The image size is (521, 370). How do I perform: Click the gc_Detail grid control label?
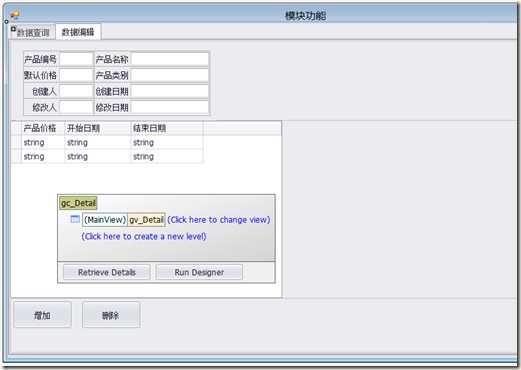78,203
